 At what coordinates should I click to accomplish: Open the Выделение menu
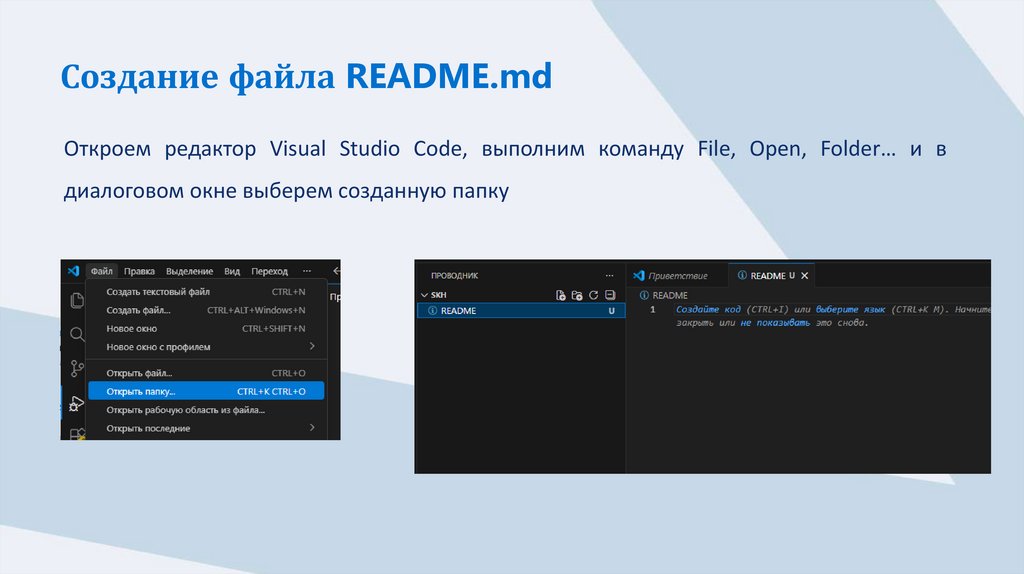189,271
